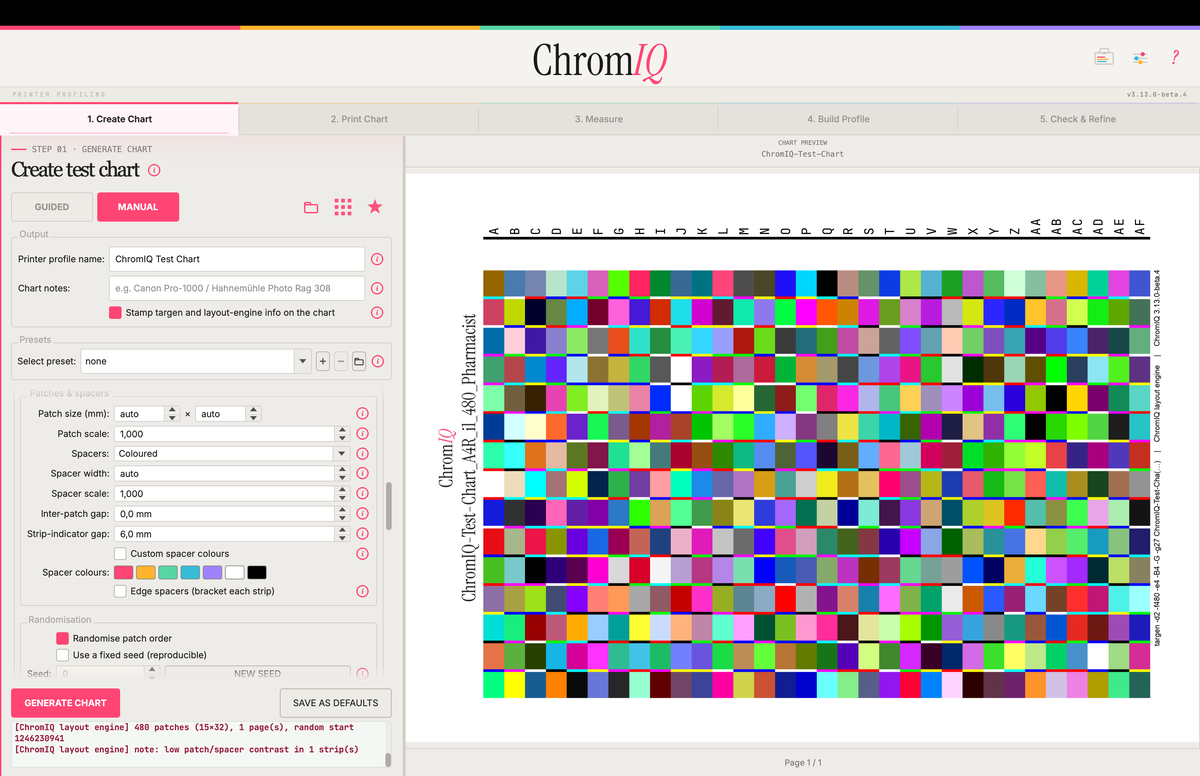This screenshot has width=1200, height=776.
Task: Click the Printer profile name input field
Action: pyautogui.click(x=237, y=259)
